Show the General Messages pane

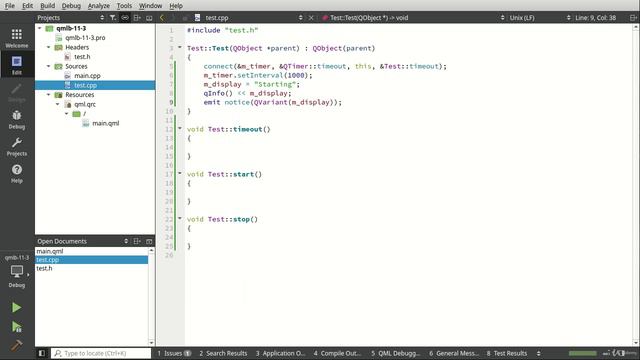point(453,353)
